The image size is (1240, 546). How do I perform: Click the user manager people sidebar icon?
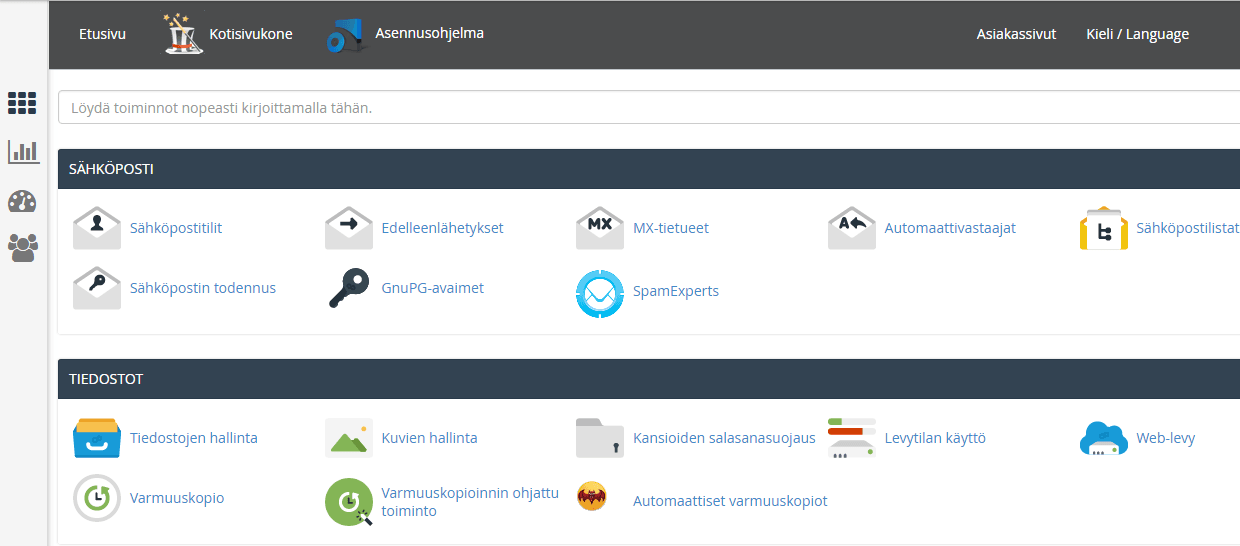(x=22, y=247)
